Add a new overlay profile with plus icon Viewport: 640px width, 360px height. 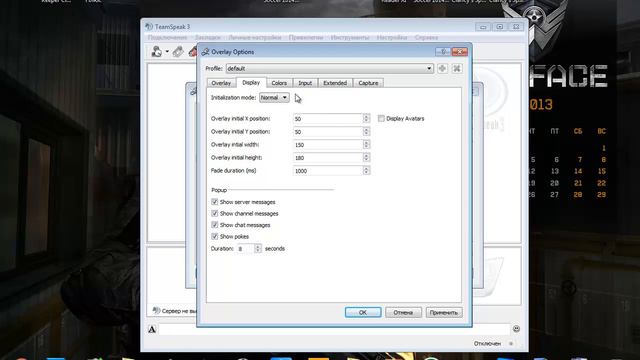pyautogui.click(x=442, y=69)
